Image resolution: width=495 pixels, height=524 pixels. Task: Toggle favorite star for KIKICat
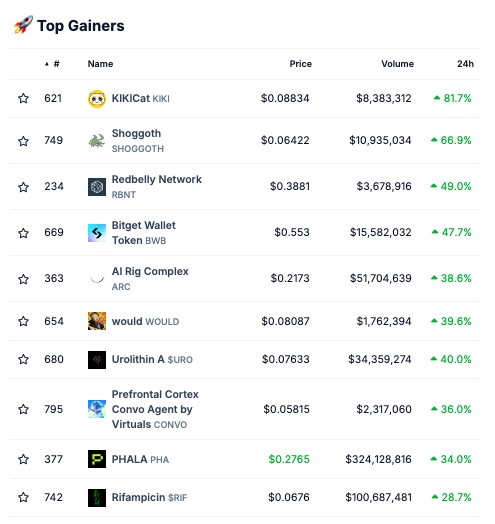(x=23, y=98)
